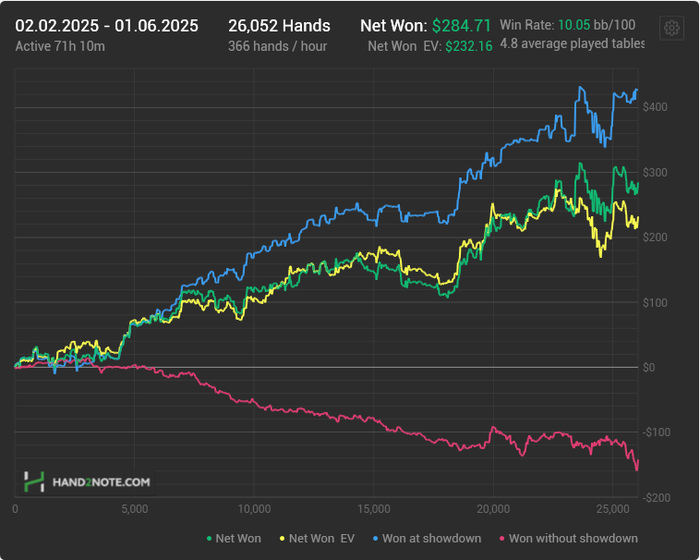Click the date range 02.02.2025 - 01.06.2025

pos(107,26)
